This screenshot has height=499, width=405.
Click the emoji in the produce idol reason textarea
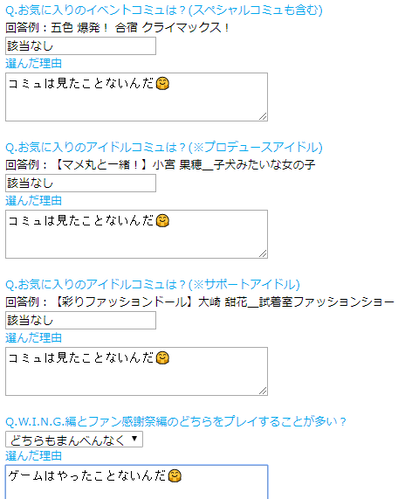pyautogui.click(x=163, y=221)
